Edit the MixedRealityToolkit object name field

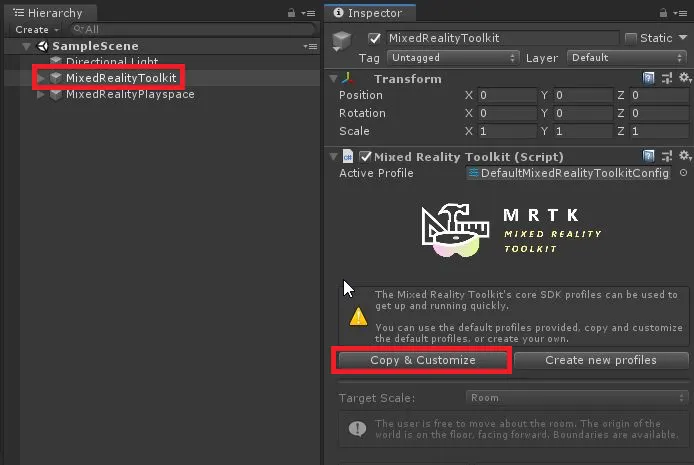click(x=502, y=38)
